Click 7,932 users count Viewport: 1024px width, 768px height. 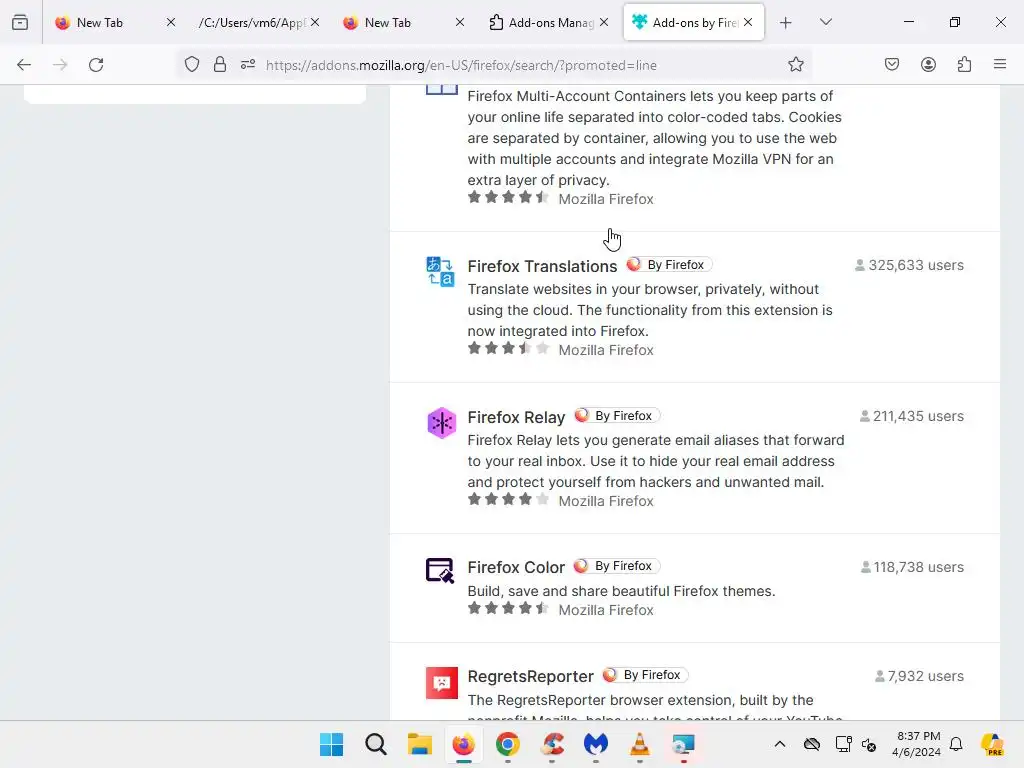[x=920, y=676]
